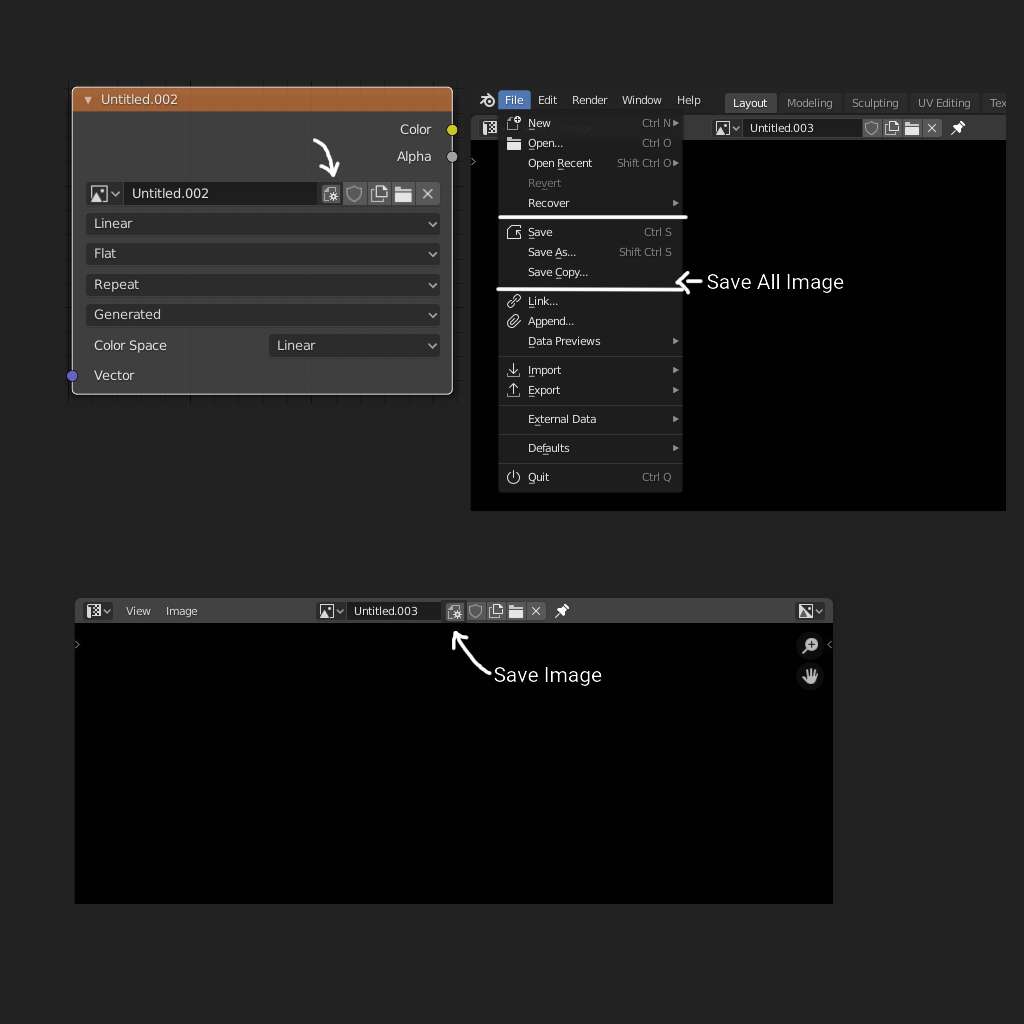Toggle the pin icon in the bottom image editor
This screenshot has height=1024, width=1024.
point(562,611)
